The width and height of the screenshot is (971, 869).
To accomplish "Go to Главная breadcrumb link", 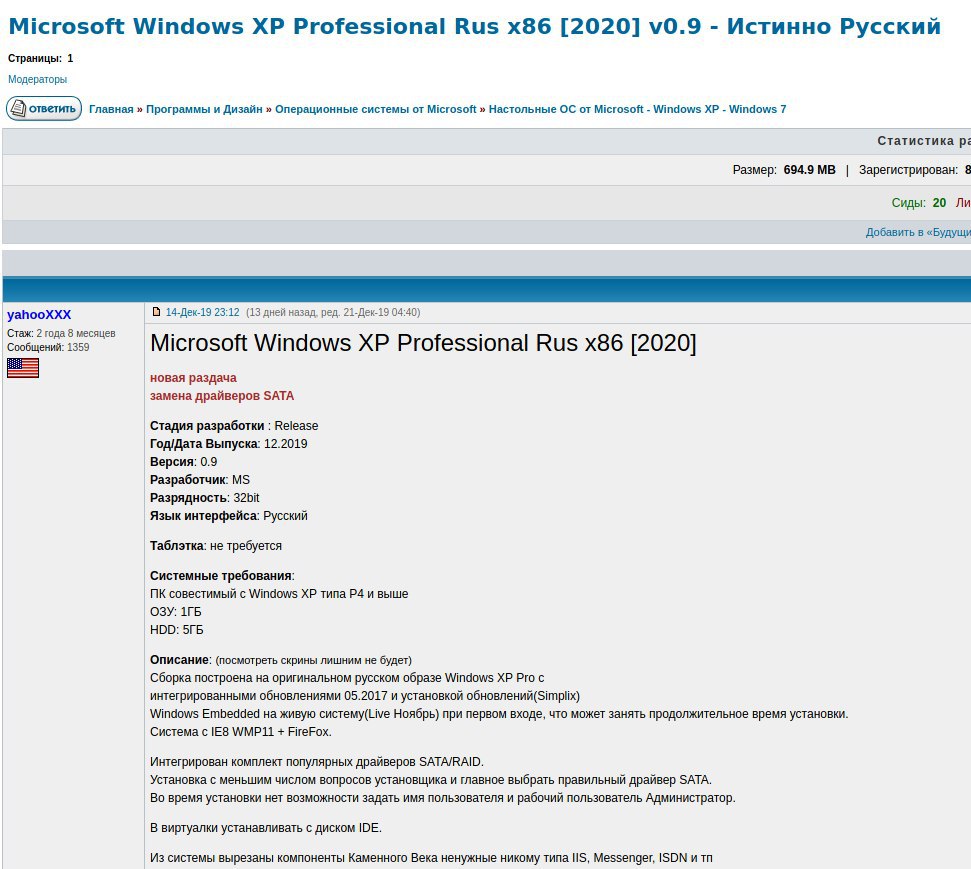I will 111,109.
